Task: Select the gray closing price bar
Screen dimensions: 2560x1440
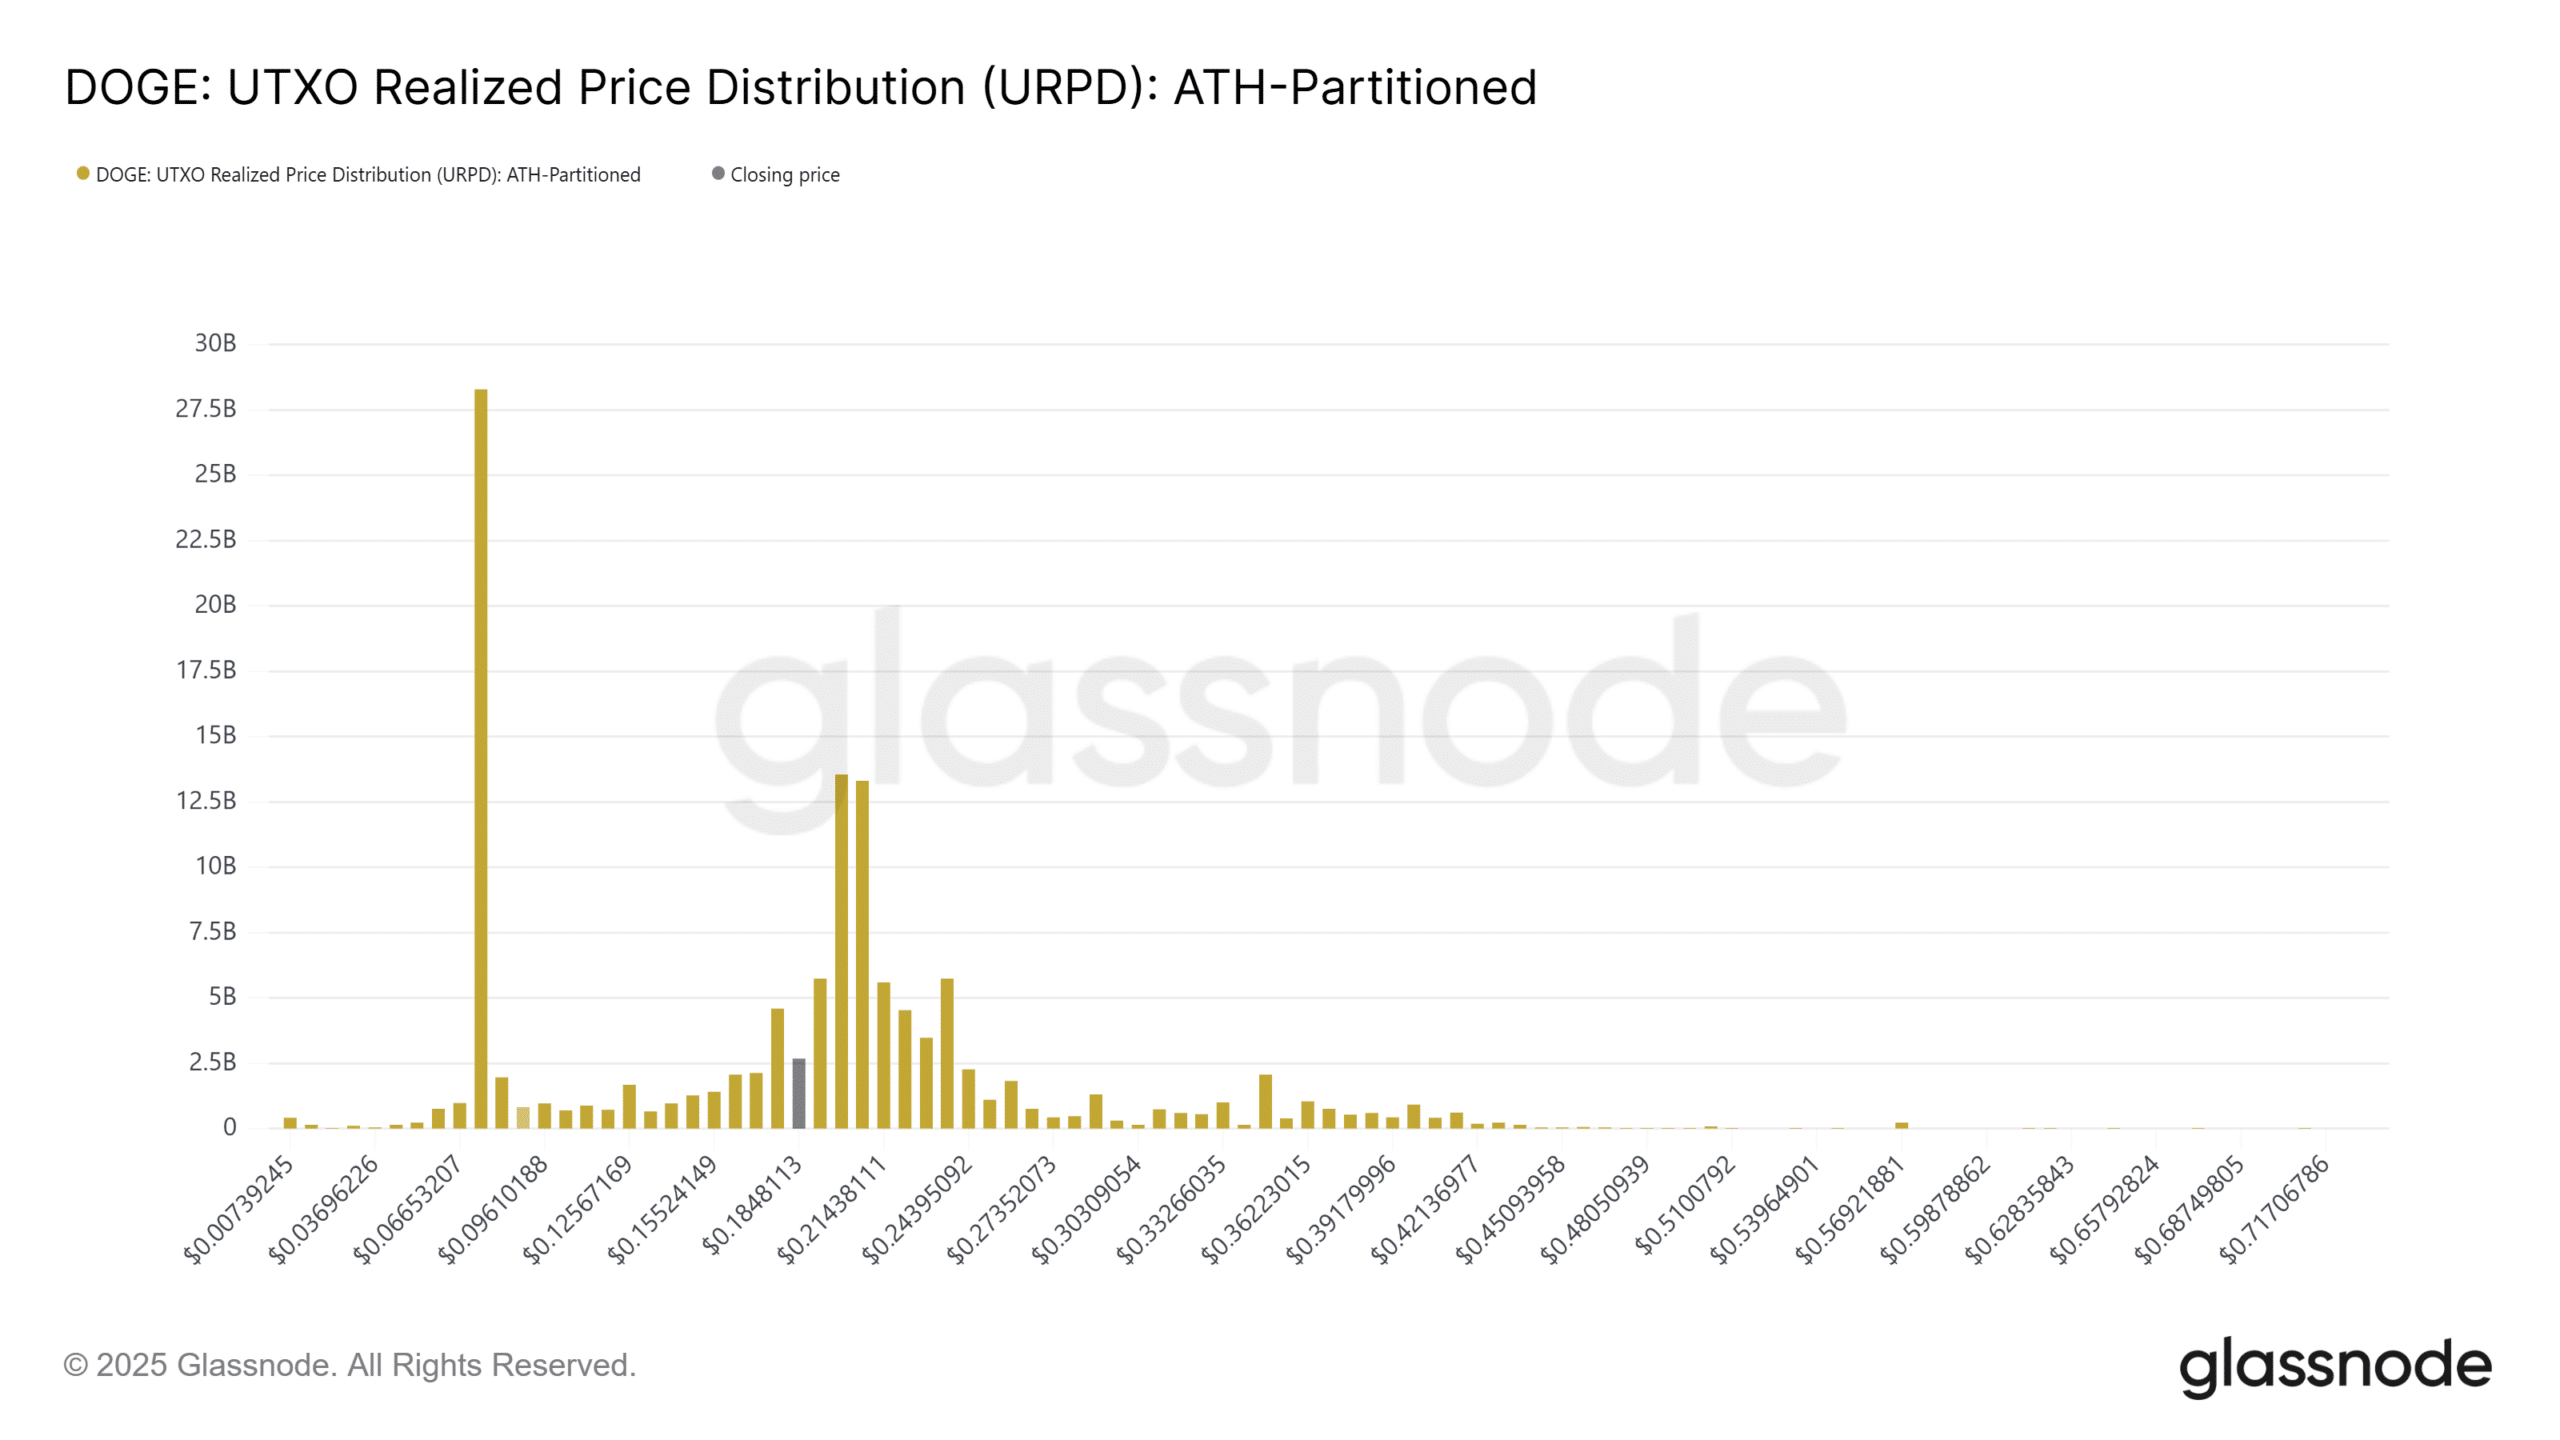Action: click(798, 1093)
